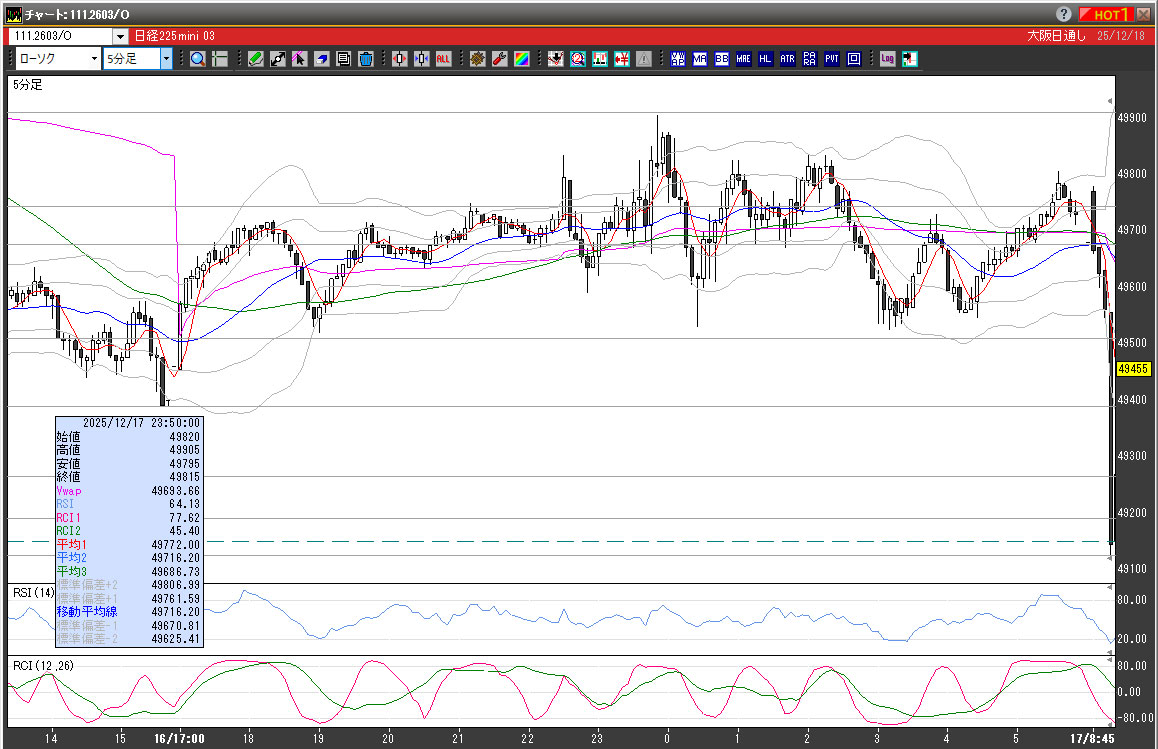This screenshot has height=749, width=1158.
Task: Expand the ローソク chart type dropdown
Action: (x=93, y=59)
